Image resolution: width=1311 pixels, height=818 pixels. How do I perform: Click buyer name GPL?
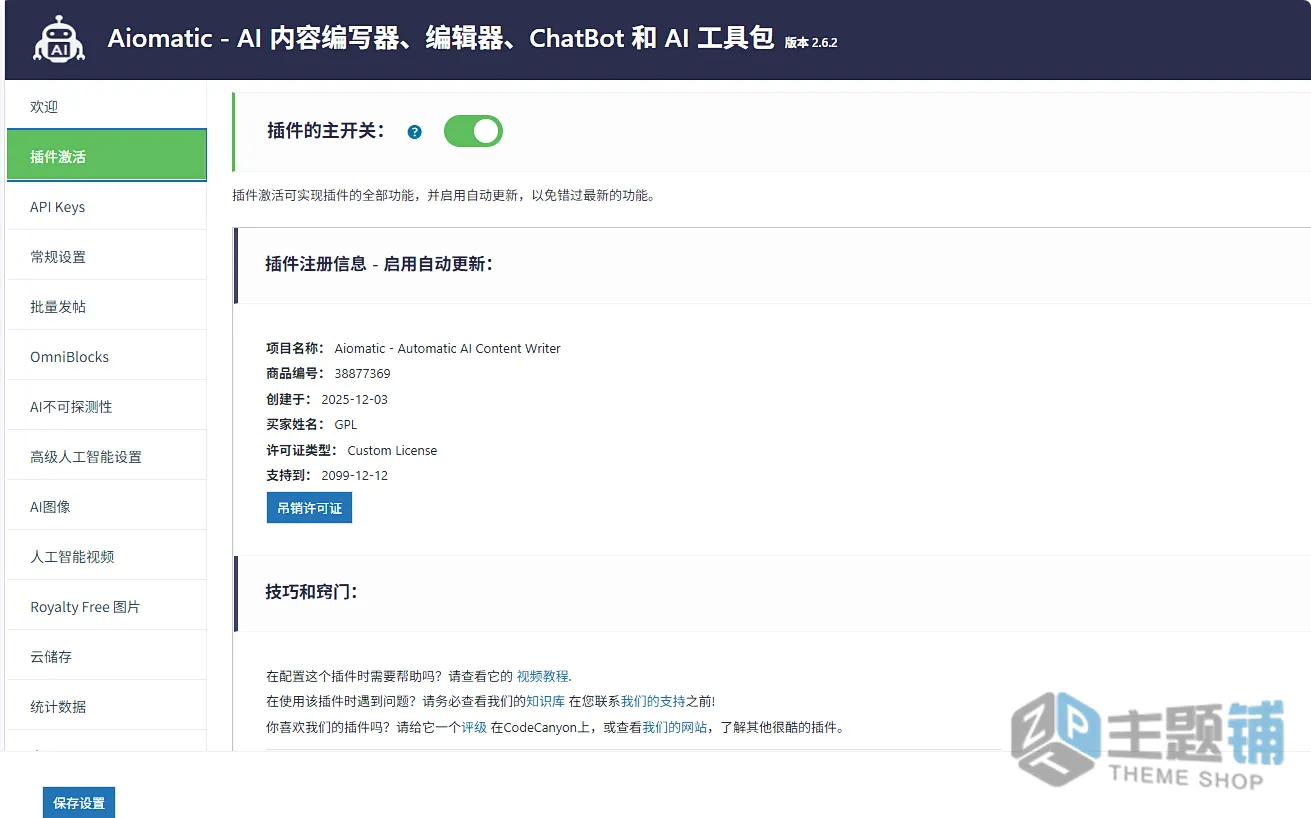point(345,425)
